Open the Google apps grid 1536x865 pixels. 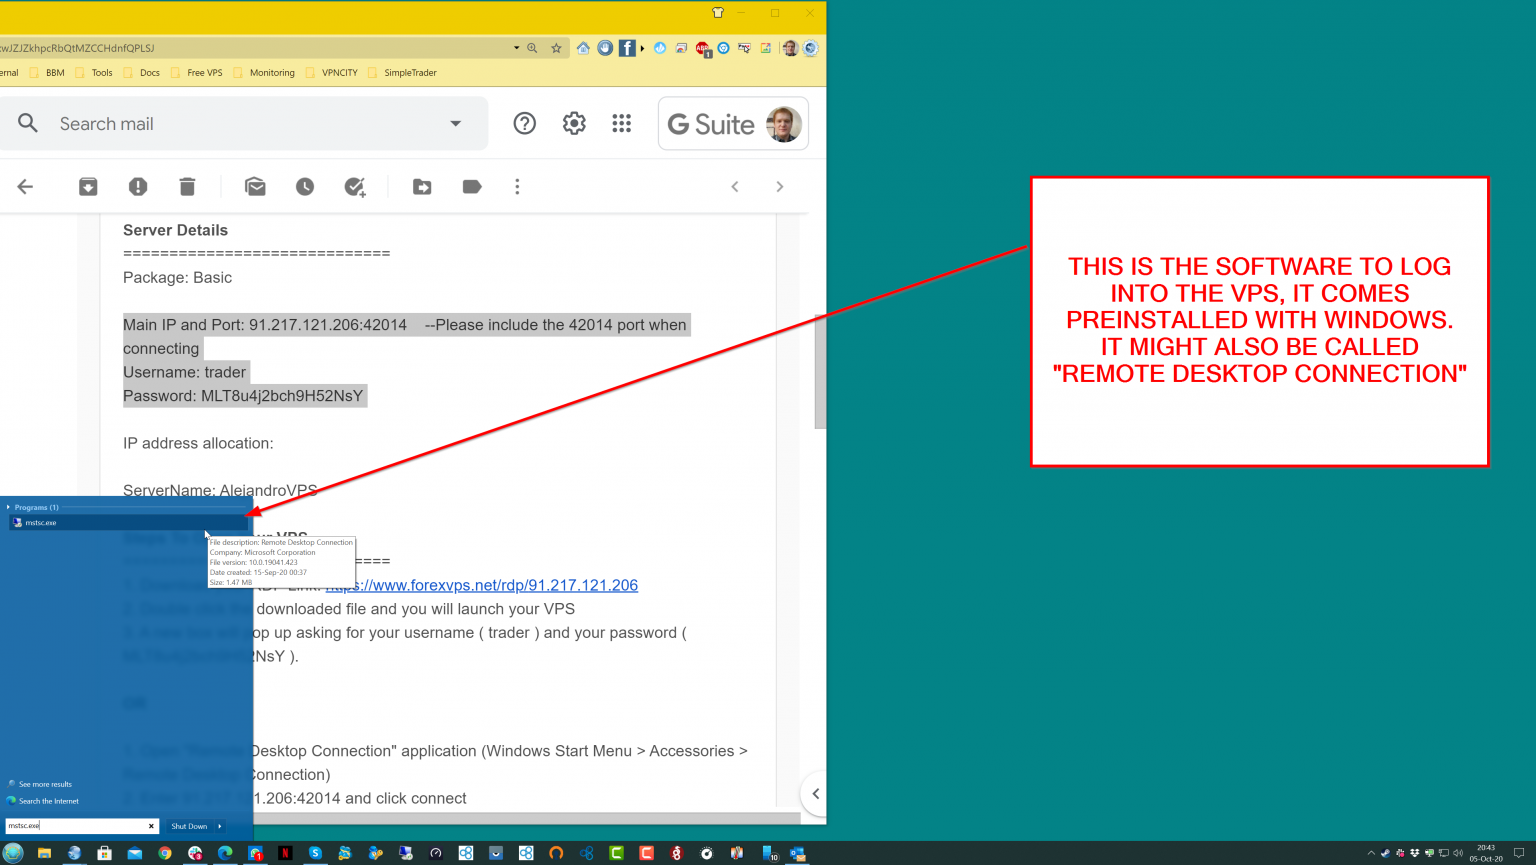pyautogui.click(x=622, y=123)
